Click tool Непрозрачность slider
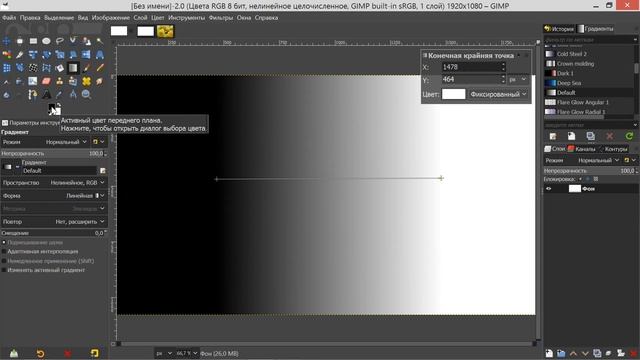Screen dimensions: 640x360 pos(54,153)
